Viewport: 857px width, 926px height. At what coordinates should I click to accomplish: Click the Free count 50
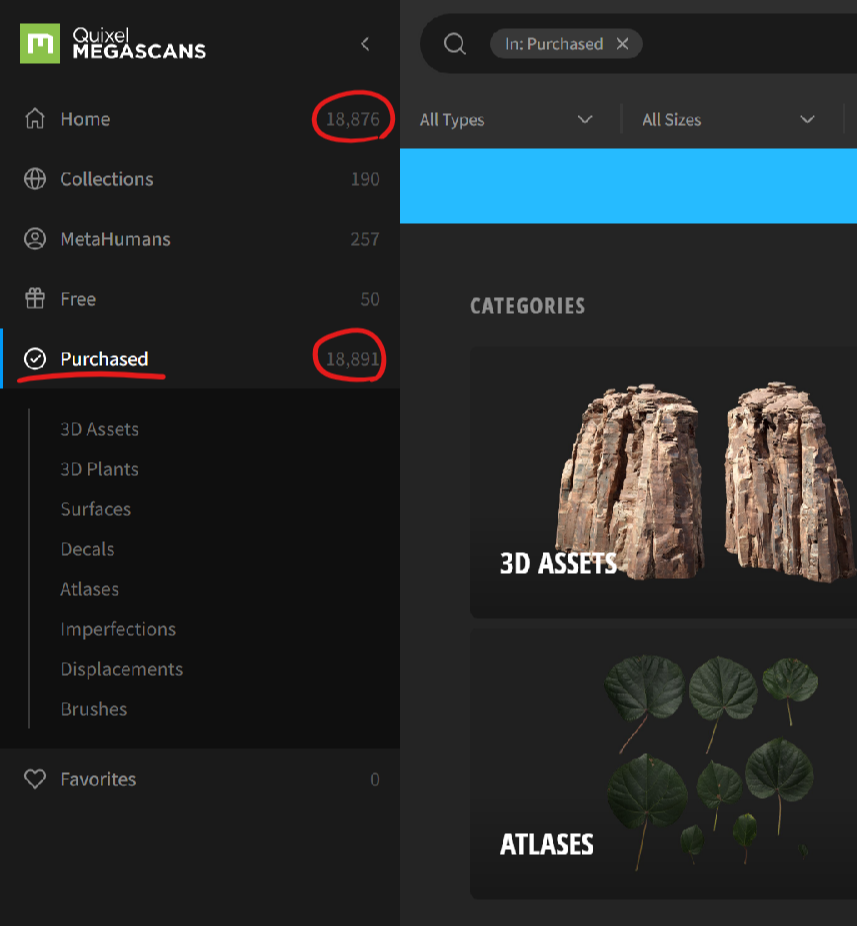coord(370,299)
